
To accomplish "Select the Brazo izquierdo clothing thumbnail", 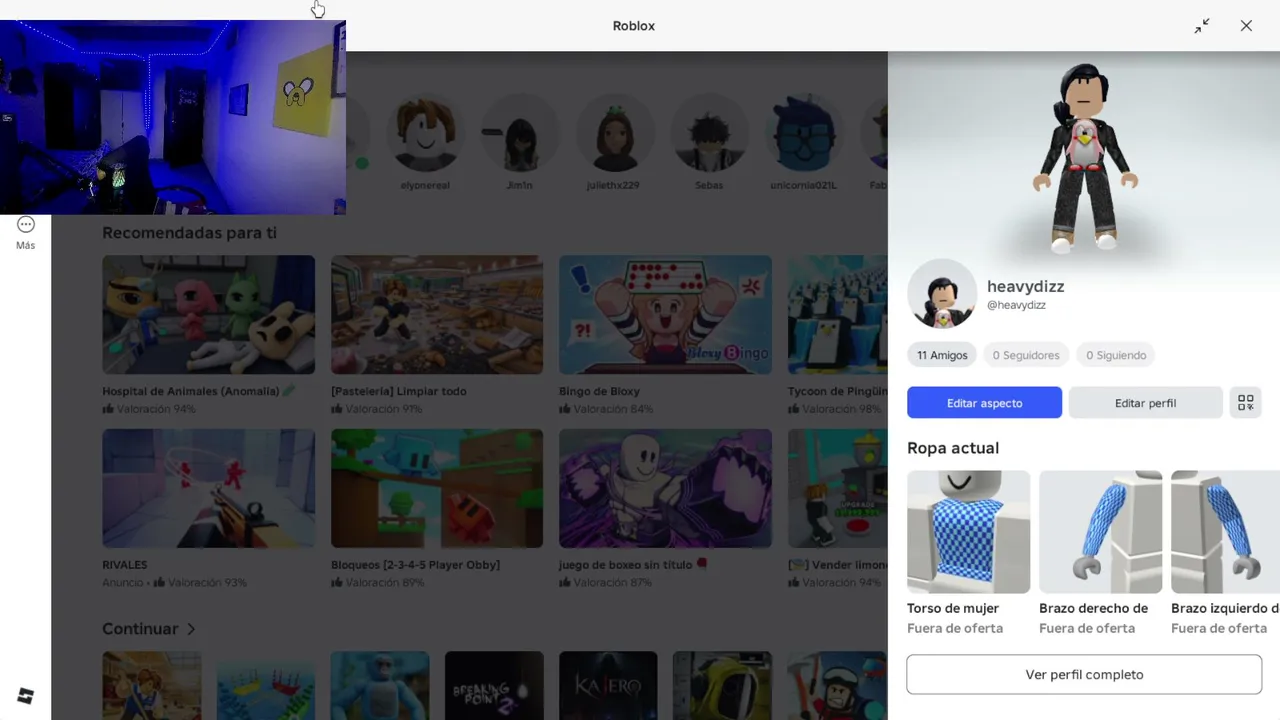I will 1225,532.
